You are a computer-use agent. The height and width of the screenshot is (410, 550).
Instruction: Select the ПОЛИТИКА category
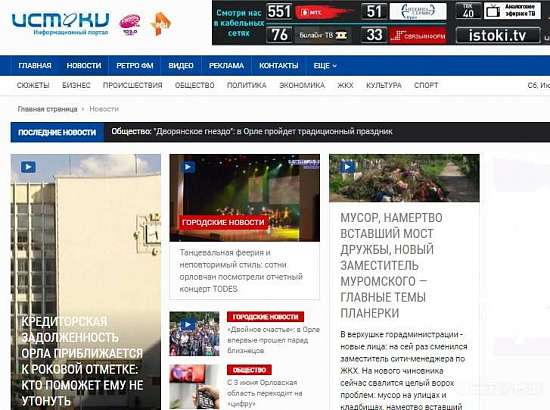click(x=246, y=85)
